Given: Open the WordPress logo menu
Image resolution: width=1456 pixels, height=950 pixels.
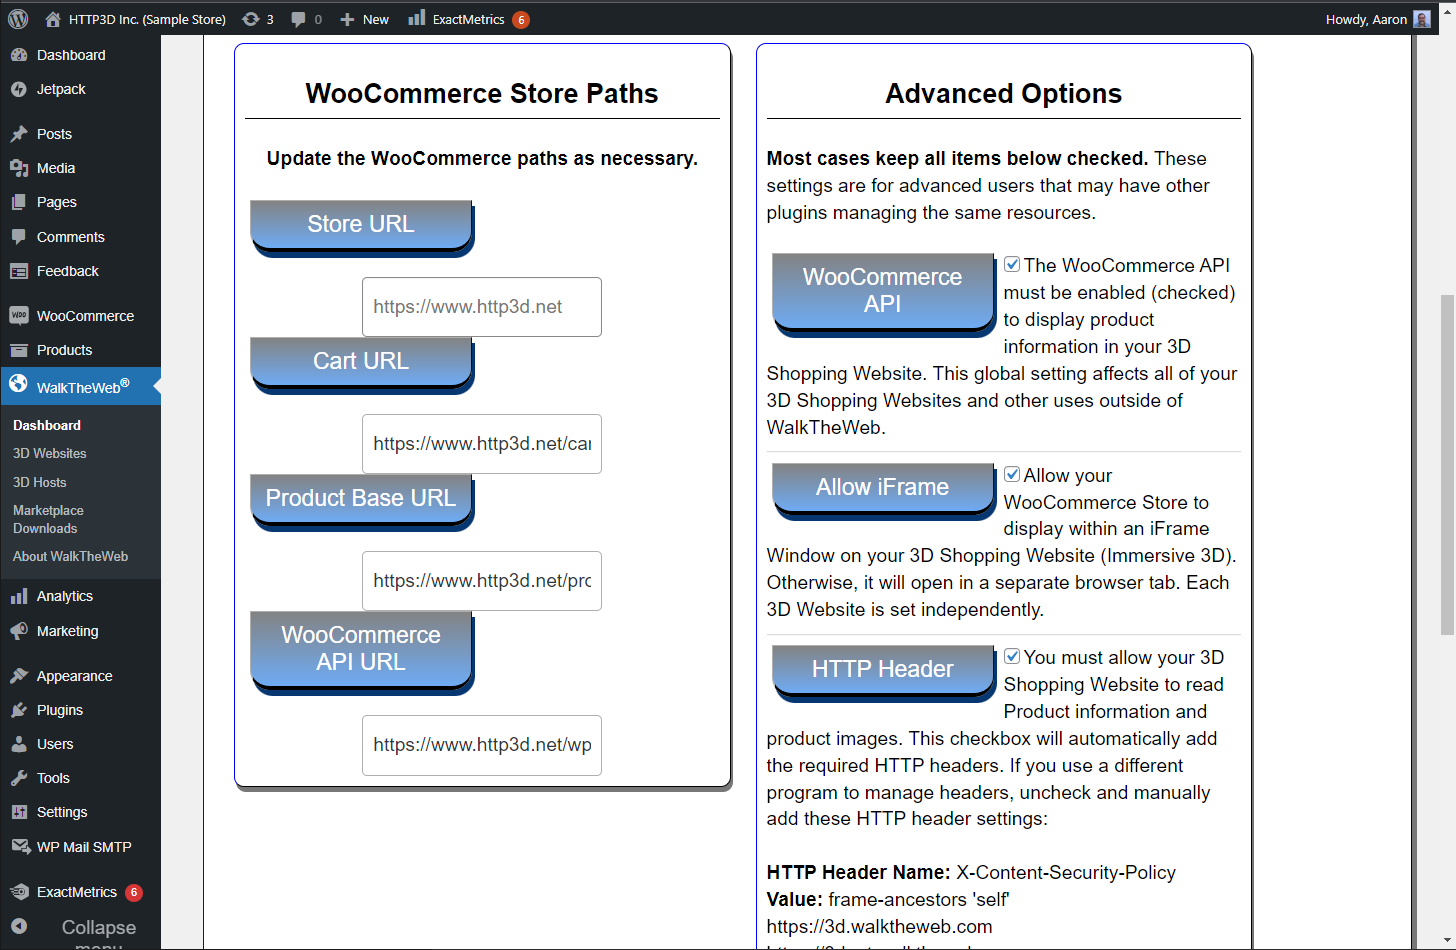Looking at the screenshot, I should [x=18, y=19].
